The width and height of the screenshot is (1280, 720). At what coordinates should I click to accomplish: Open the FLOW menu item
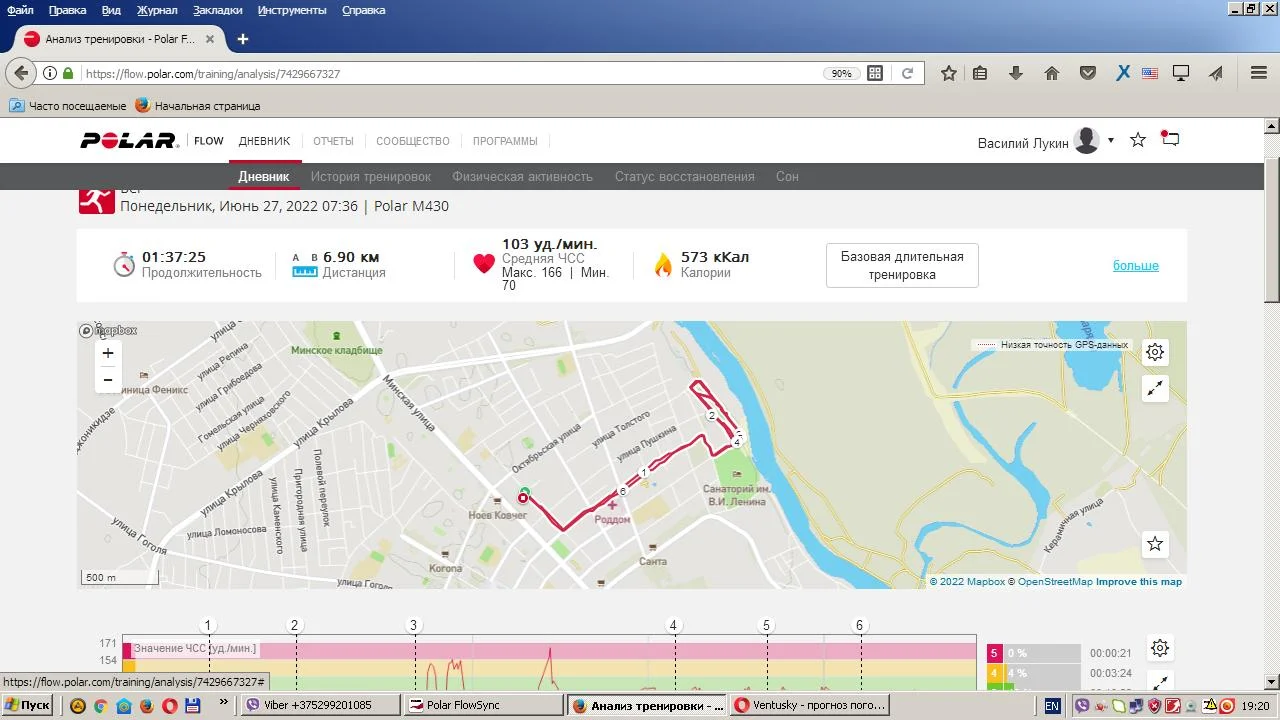coord(209,141)
